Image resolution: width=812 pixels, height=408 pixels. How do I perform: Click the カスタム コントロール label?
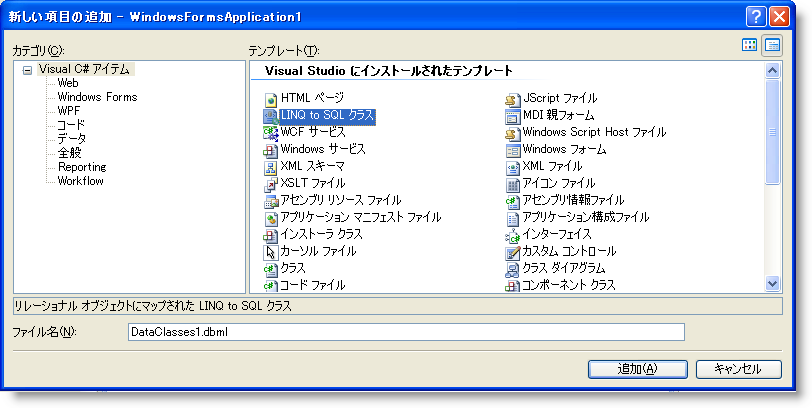point(569,252)
